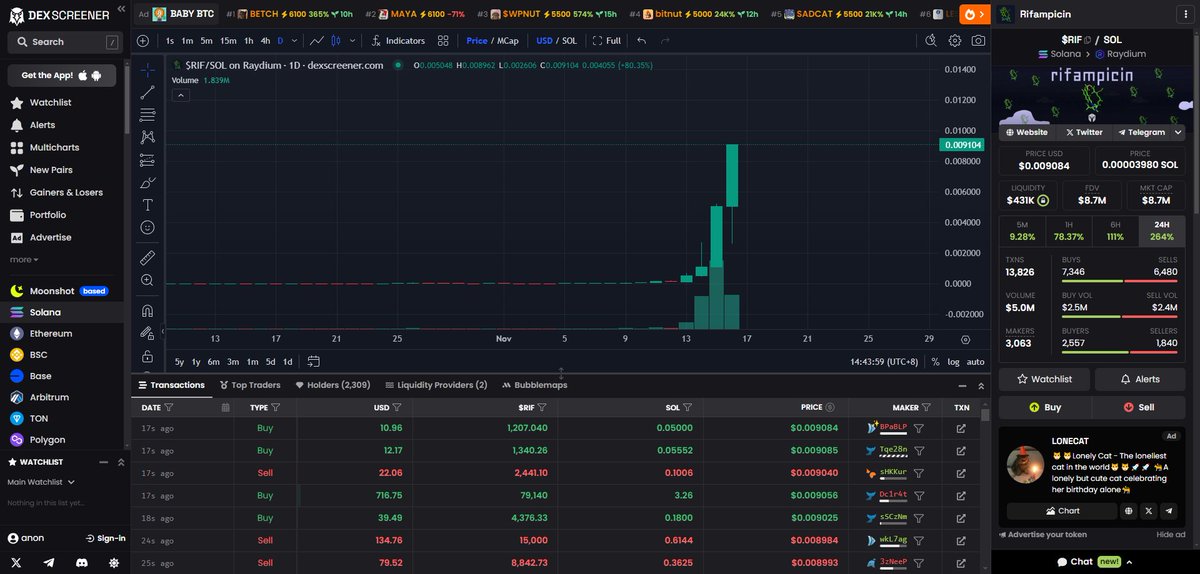
Task: Switch chart denomination to SOL
Action: tap(569, 41)
